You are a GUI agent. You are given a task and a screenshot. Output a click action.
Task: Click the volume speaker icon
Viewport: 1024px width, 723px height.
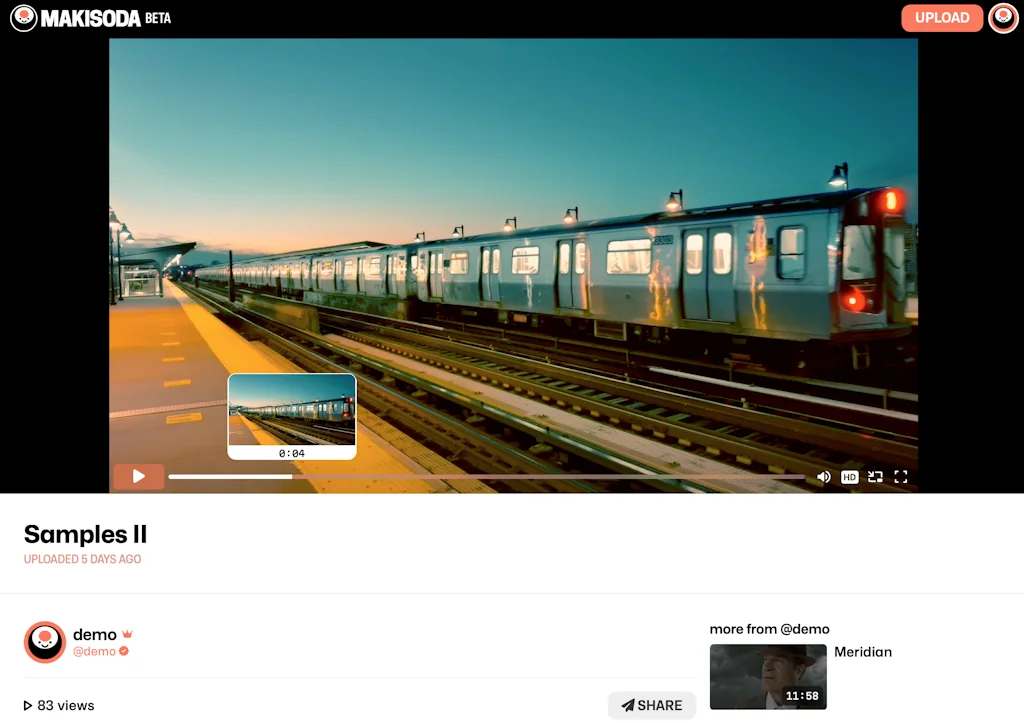click(x=823, y=477)
